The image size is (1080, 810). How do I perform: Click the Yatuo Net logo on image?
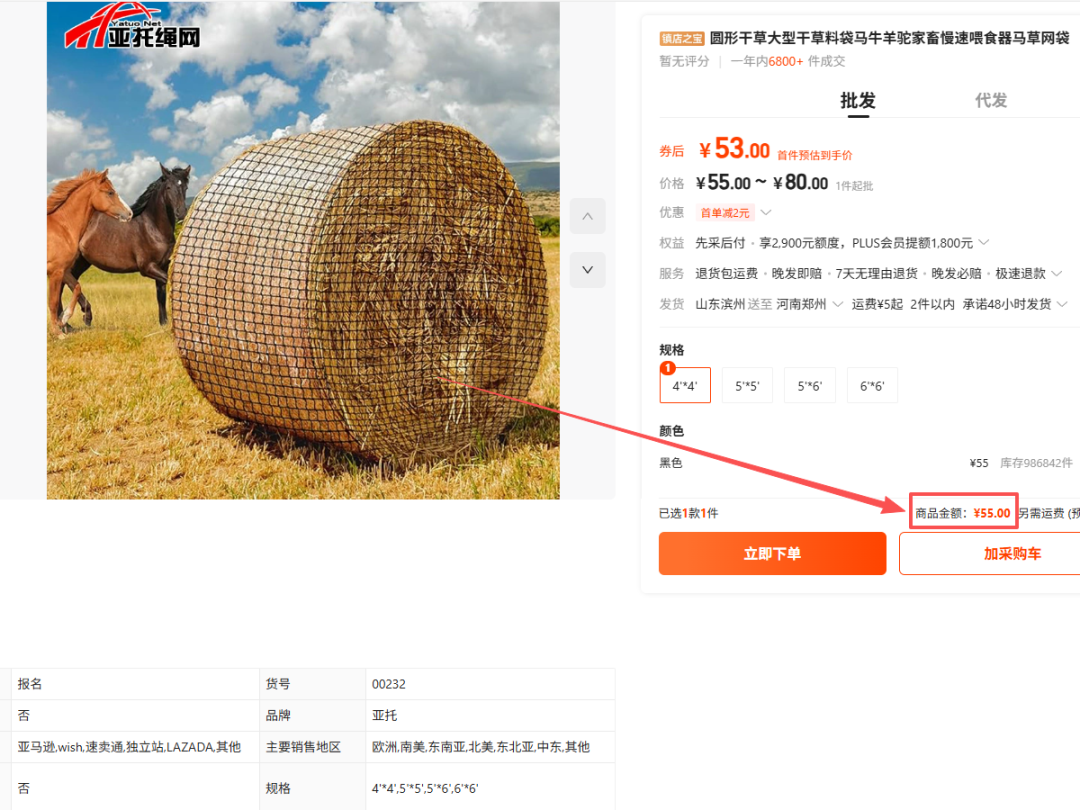(133, 28)
